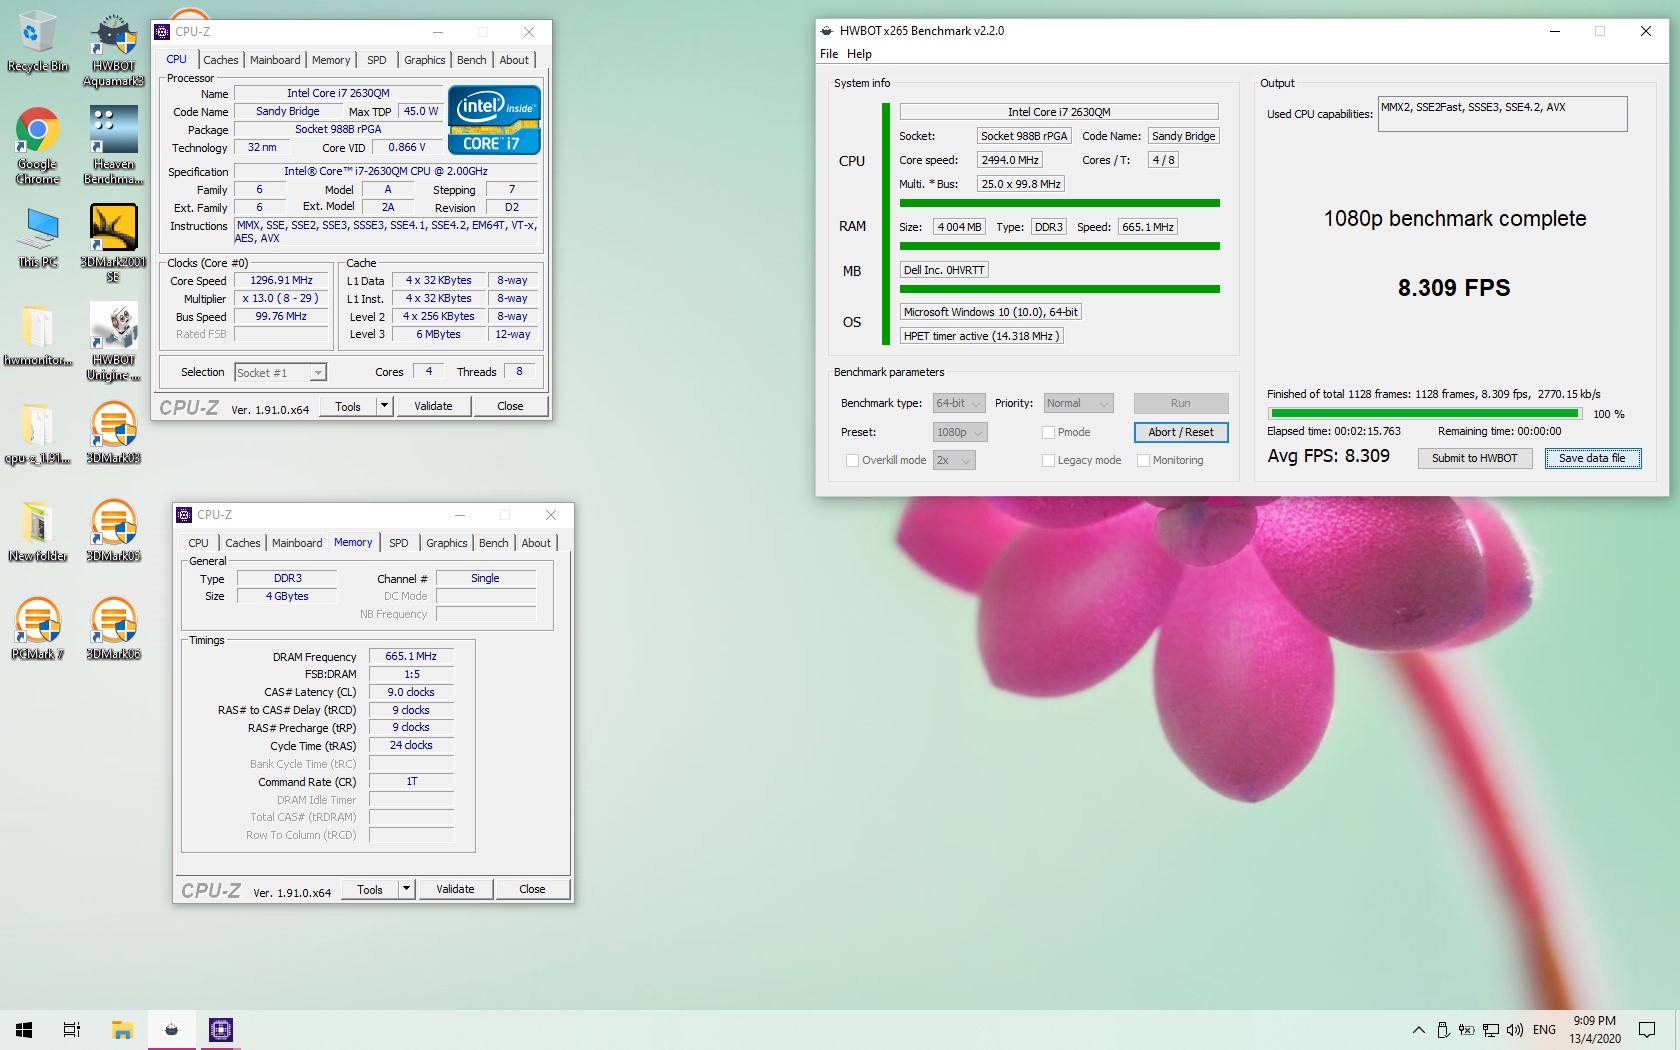Click Close in Memory CPU-Z window
This screenshot has height=1050, width=1680.
point(532,889)
